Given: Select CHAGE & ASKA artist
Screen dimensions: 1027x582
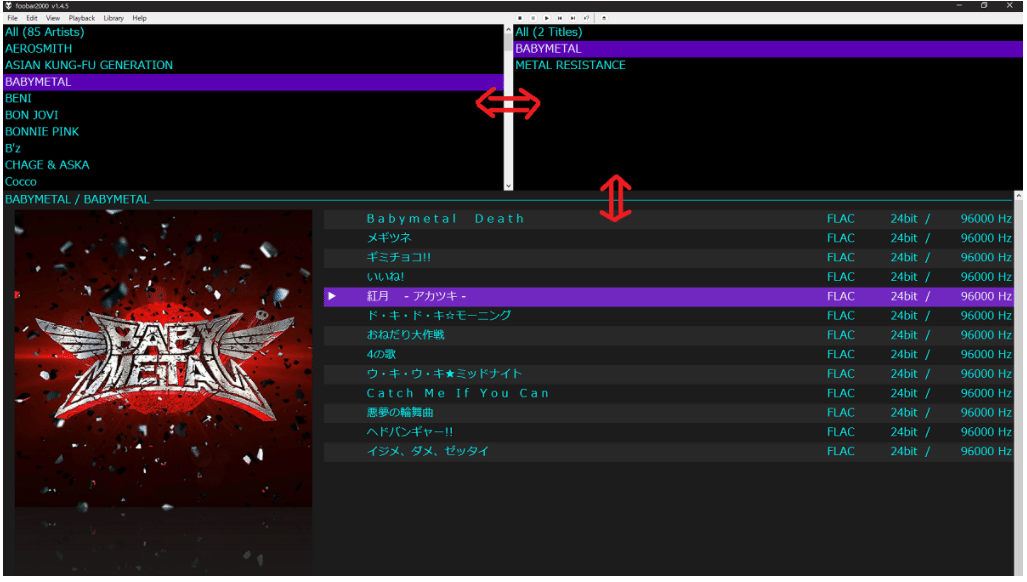Looking at the screenshot, I should coord(253,165).
